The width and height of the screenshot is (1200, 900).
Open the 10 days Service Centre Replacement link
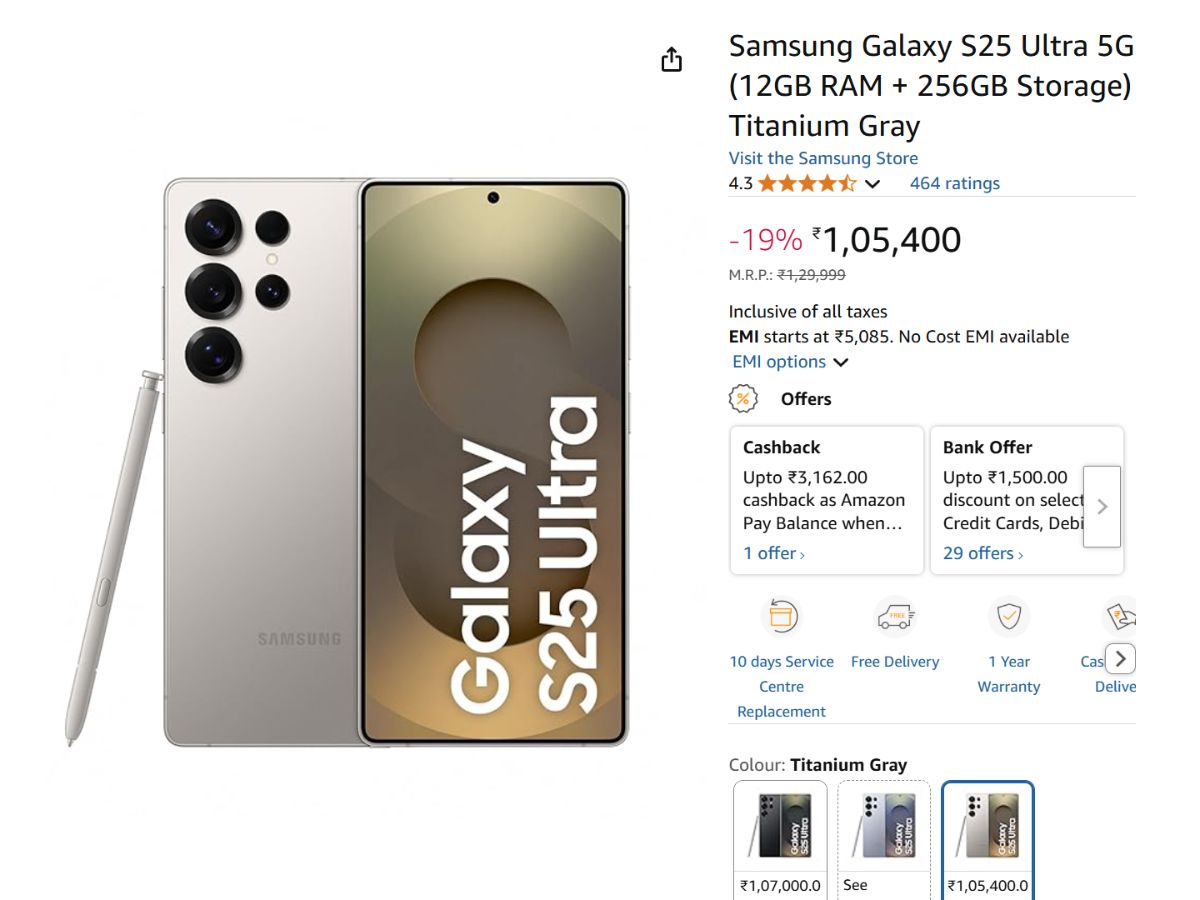(x=781, y=686)
